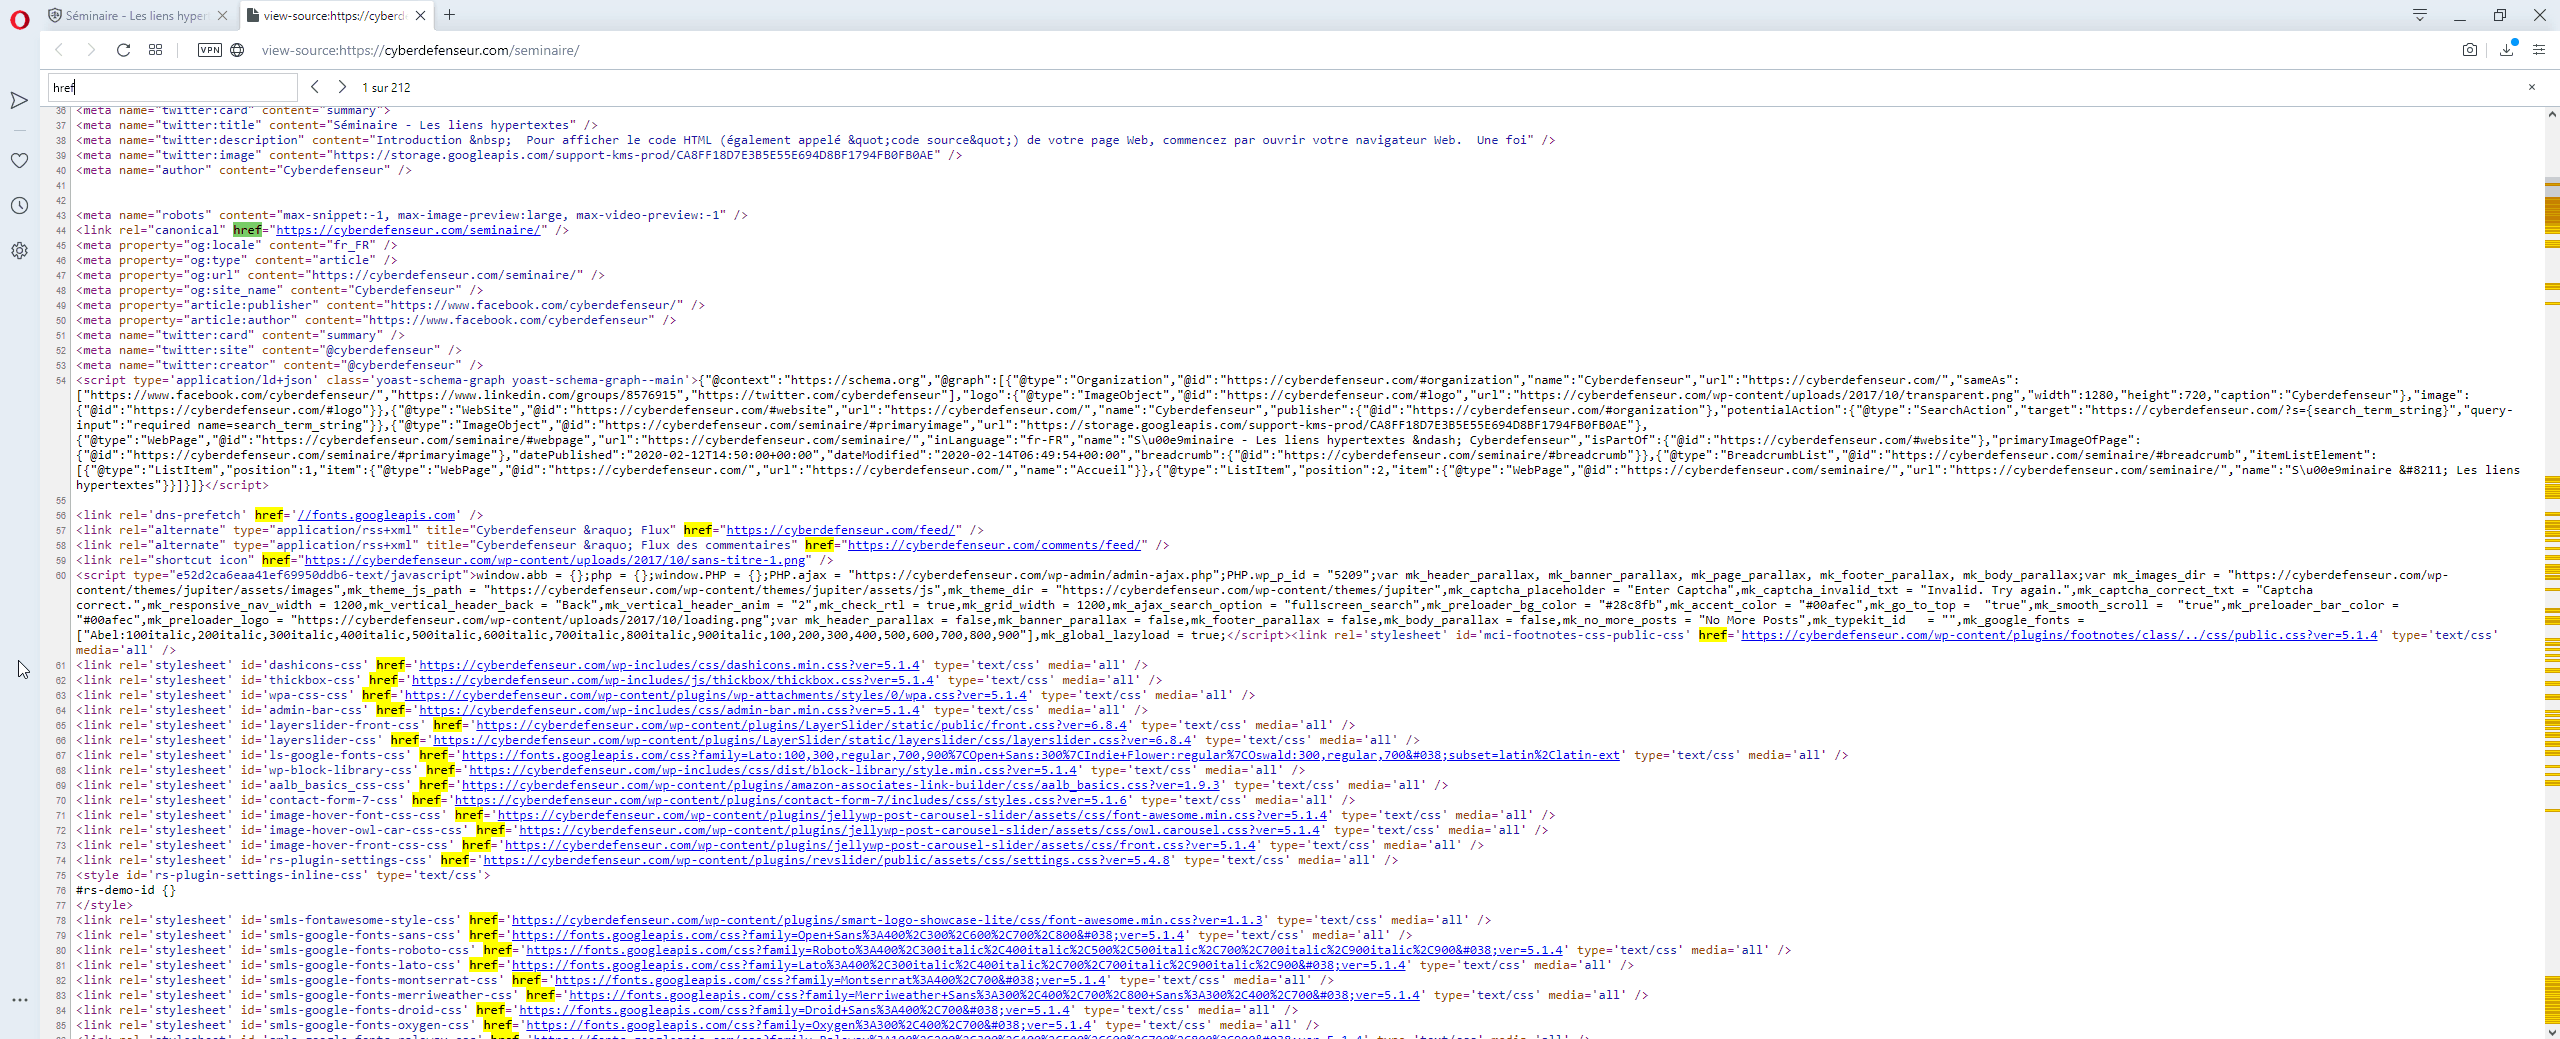Open the wpa.css stylesheet link

[716, 695]
